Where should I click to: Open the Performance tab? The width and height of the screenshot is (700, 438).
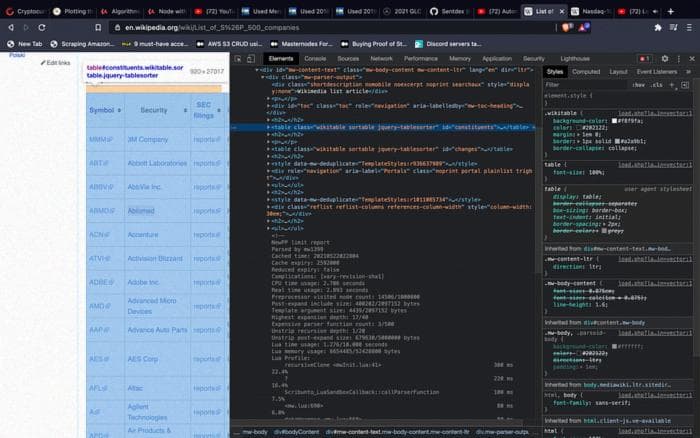coord(421,58)
